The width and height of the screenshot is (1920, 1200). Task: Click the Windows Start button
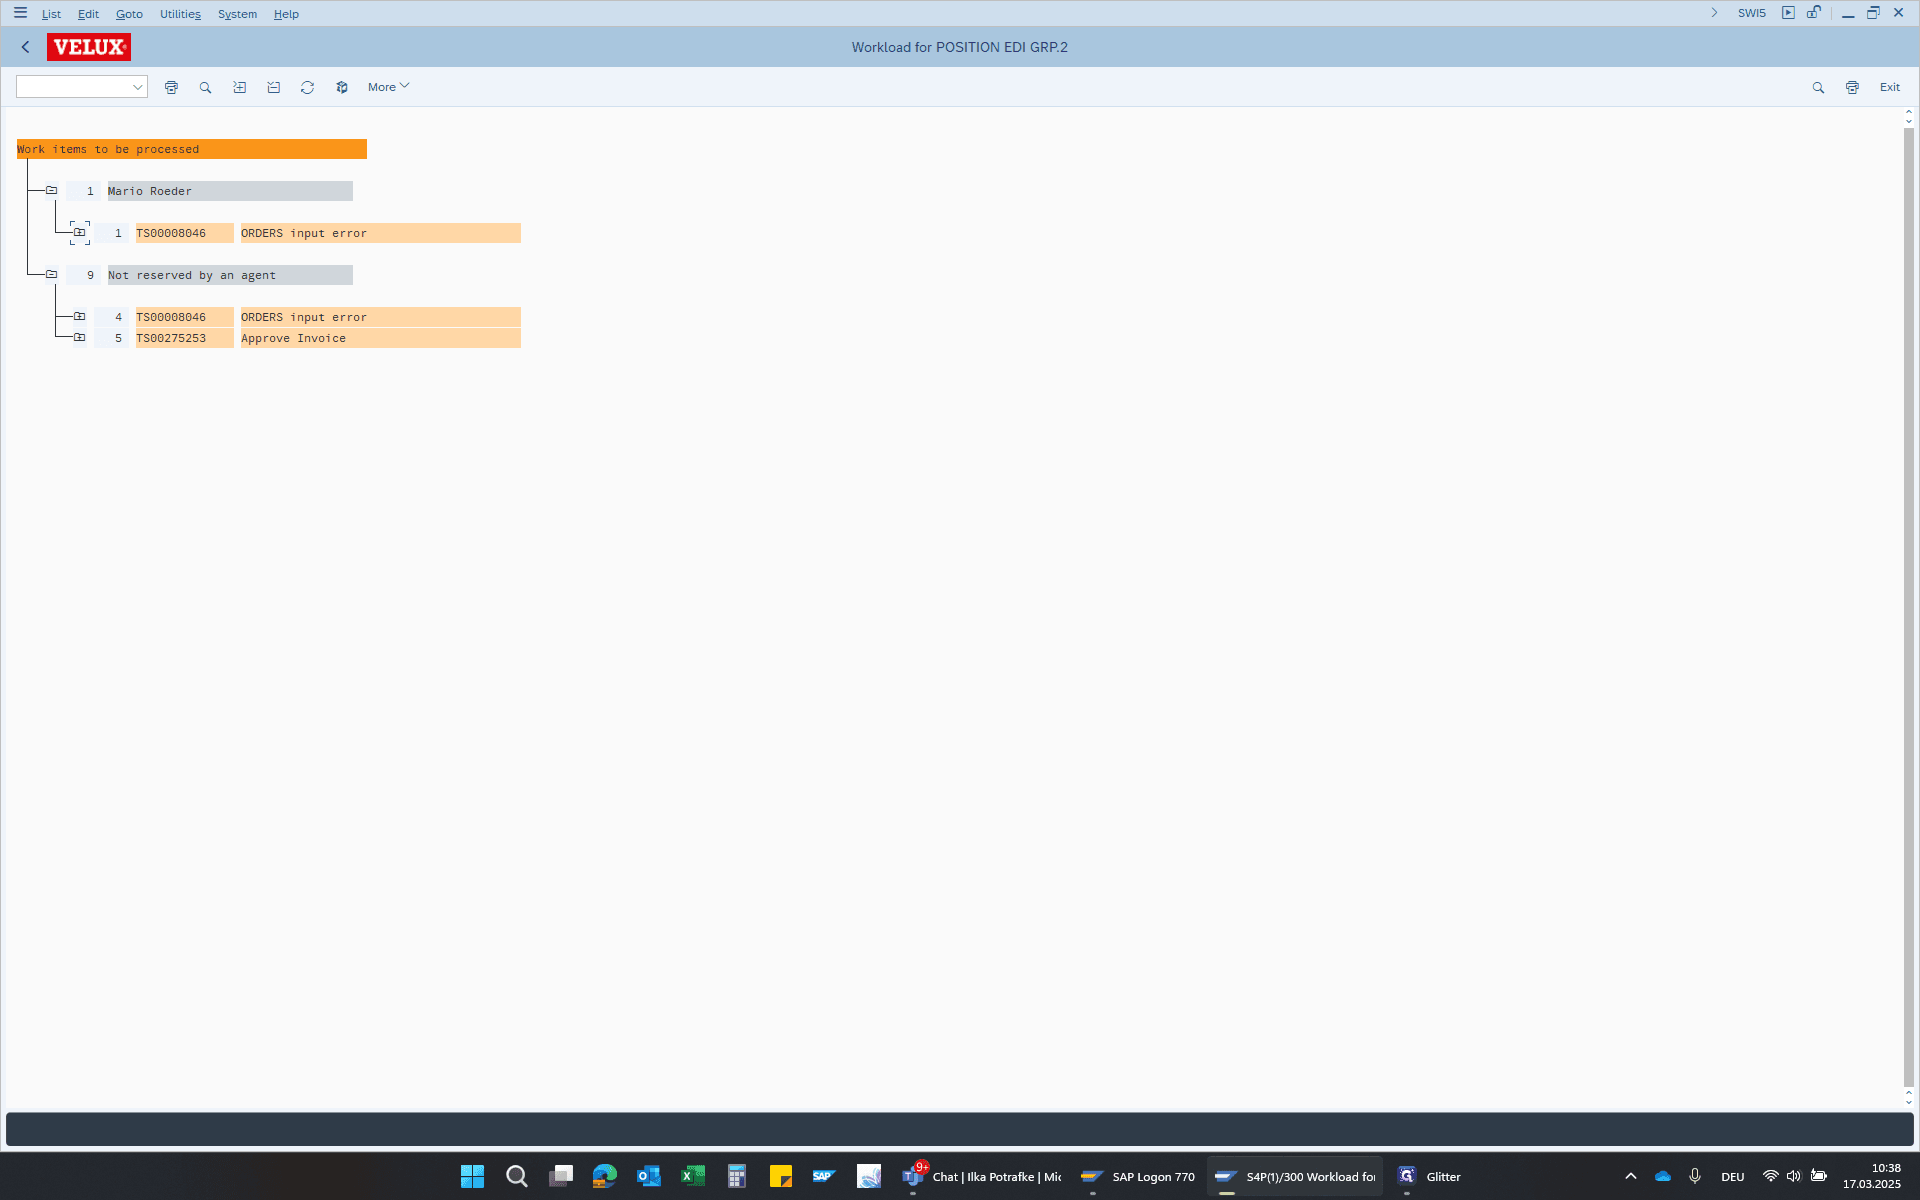click(473, 1176)
